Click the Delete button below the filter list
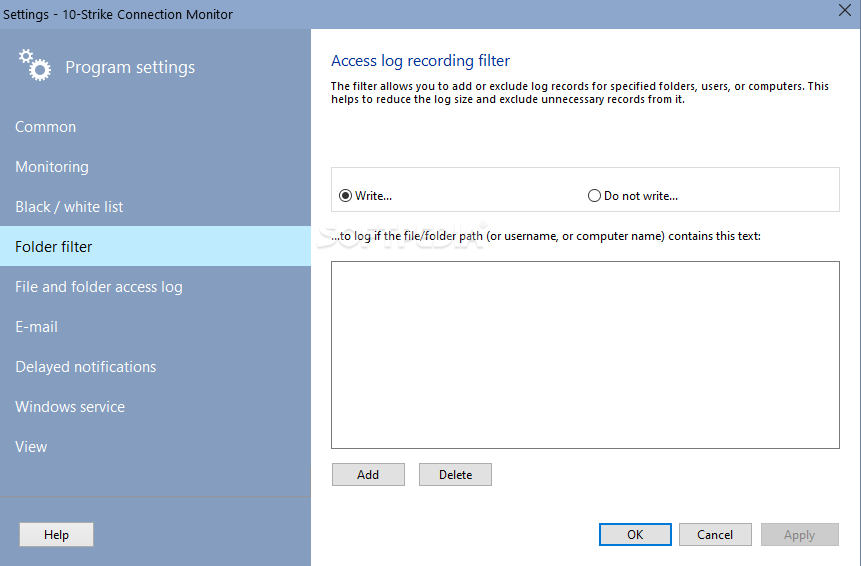The height and width of the screenshot is (566, 861). [455, 475]
